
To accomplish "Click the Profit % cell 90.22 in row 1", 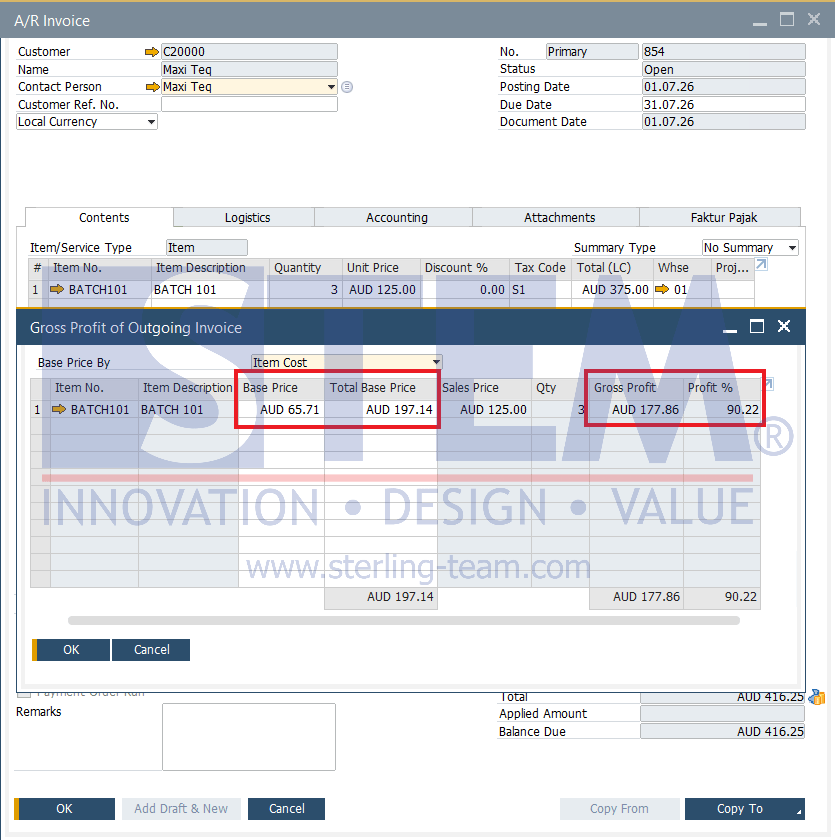I will 722,410.
